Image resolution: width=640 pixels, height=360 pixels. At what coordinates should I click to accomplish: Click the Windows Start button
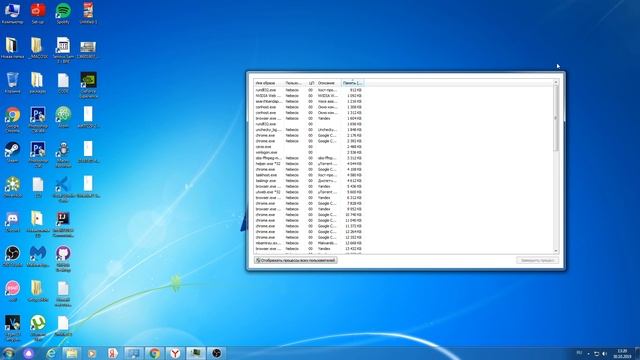point(8,353)
